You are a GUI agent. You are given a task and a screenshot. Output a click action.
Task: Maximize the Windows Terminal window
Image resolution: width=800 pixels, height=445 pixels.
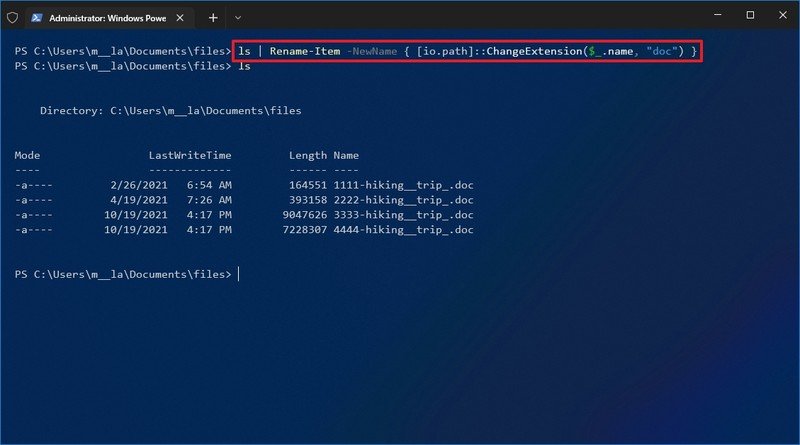[x=750, y=16]
